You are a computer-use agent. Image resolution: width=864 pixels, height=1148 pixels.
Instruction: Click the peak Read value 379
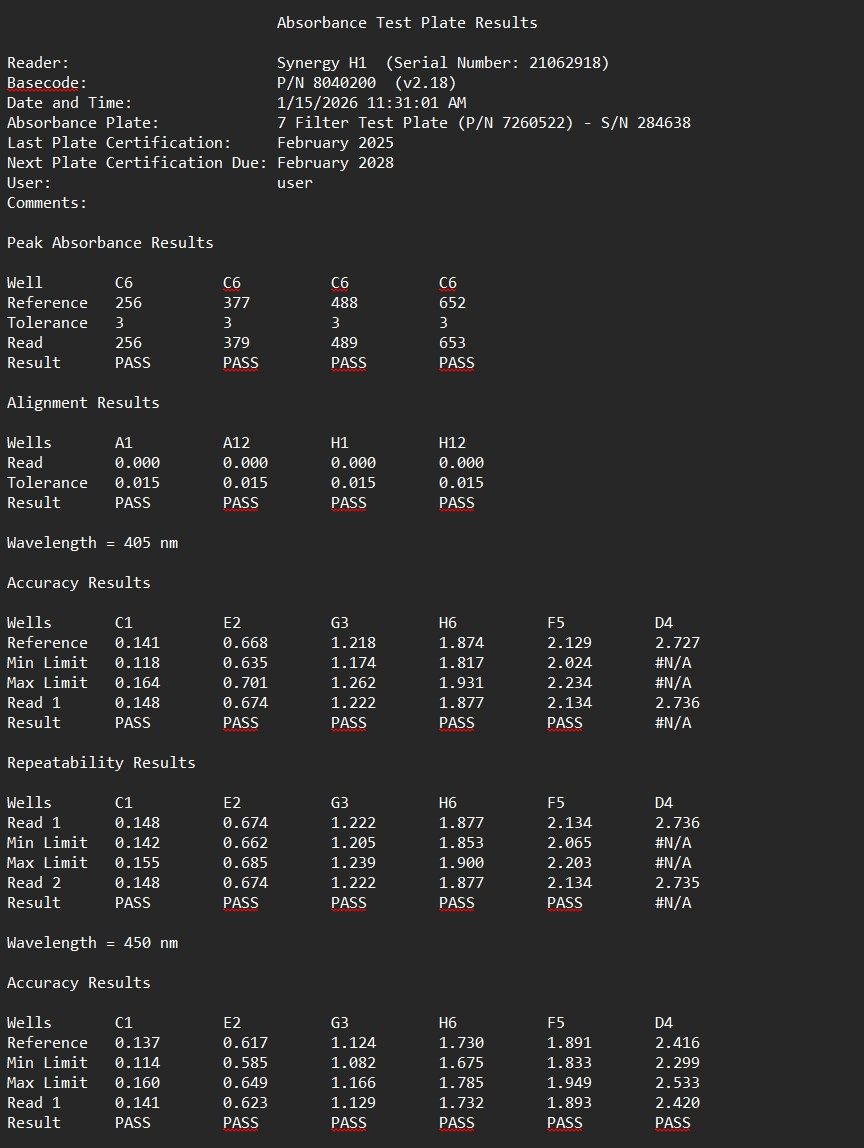point(236,343)
